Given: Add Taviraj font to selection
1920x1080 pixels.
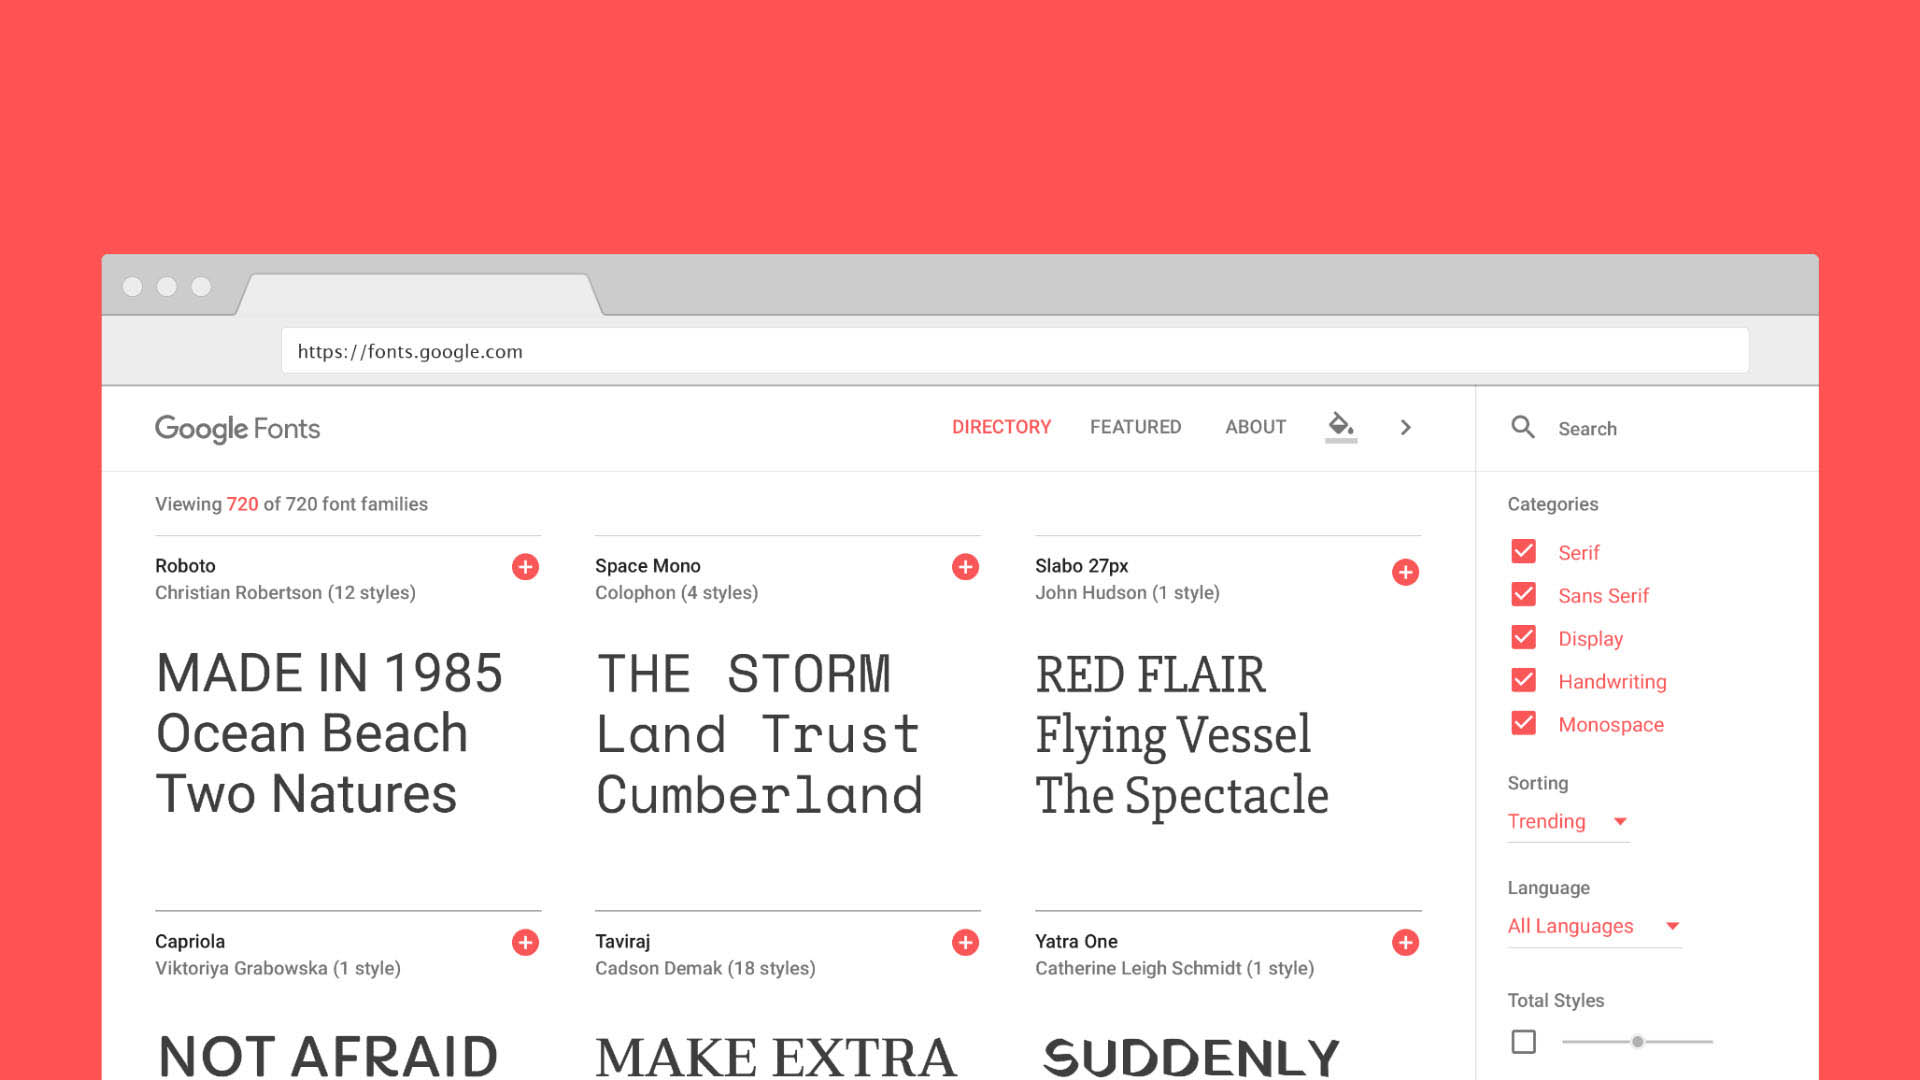Looking at the screenshot, I should 965,942.
